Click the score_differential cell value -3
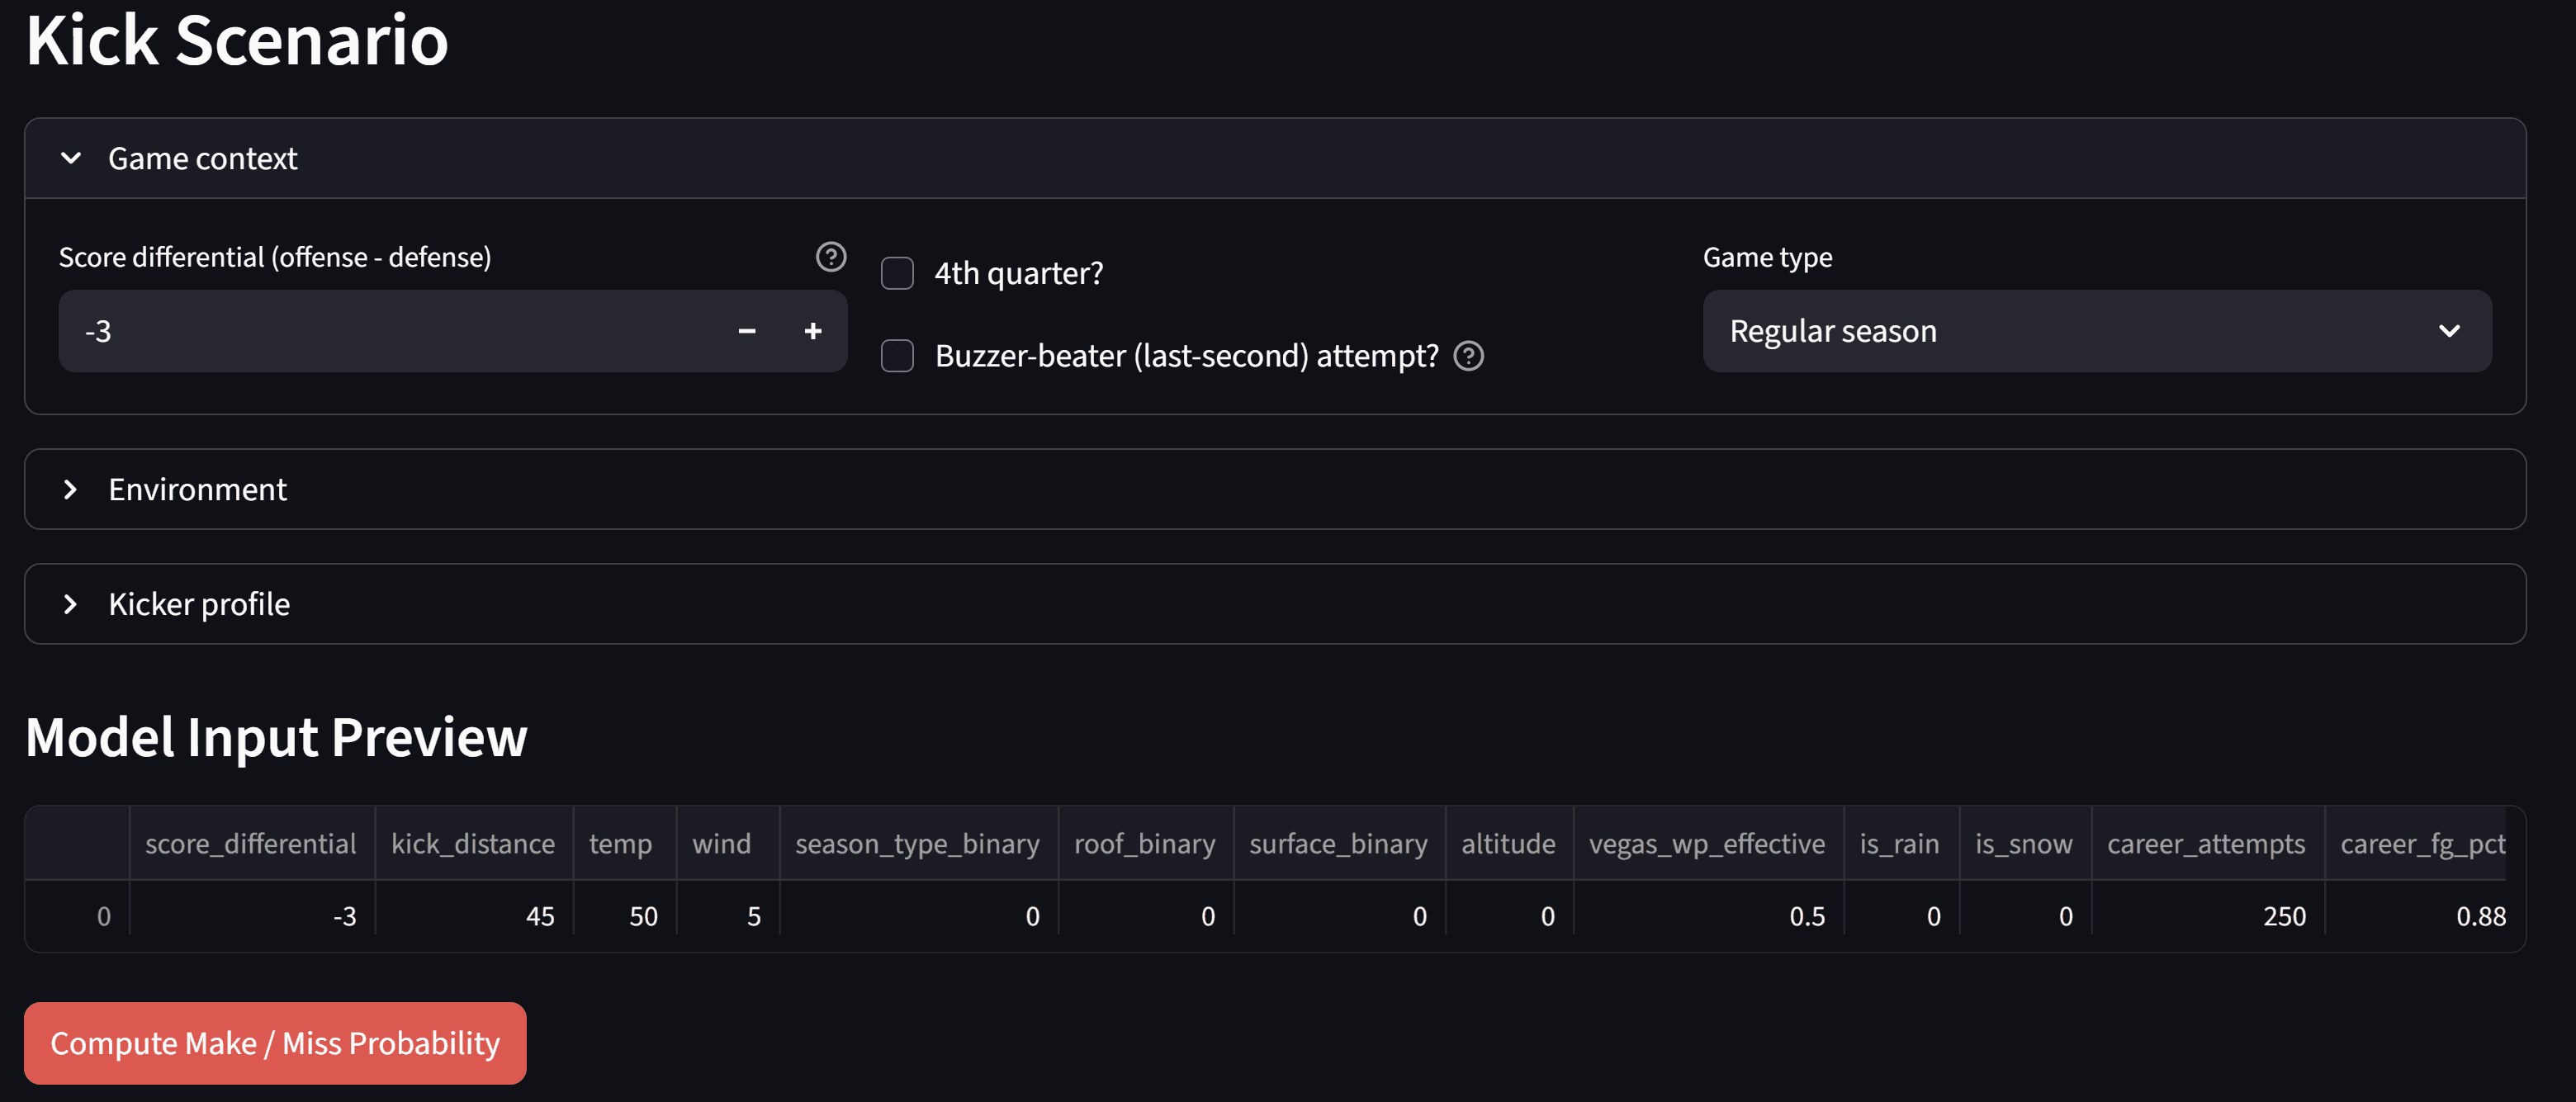This screenshot has width=2576, height=1102. pyautogui.click(x=252, y=916)
